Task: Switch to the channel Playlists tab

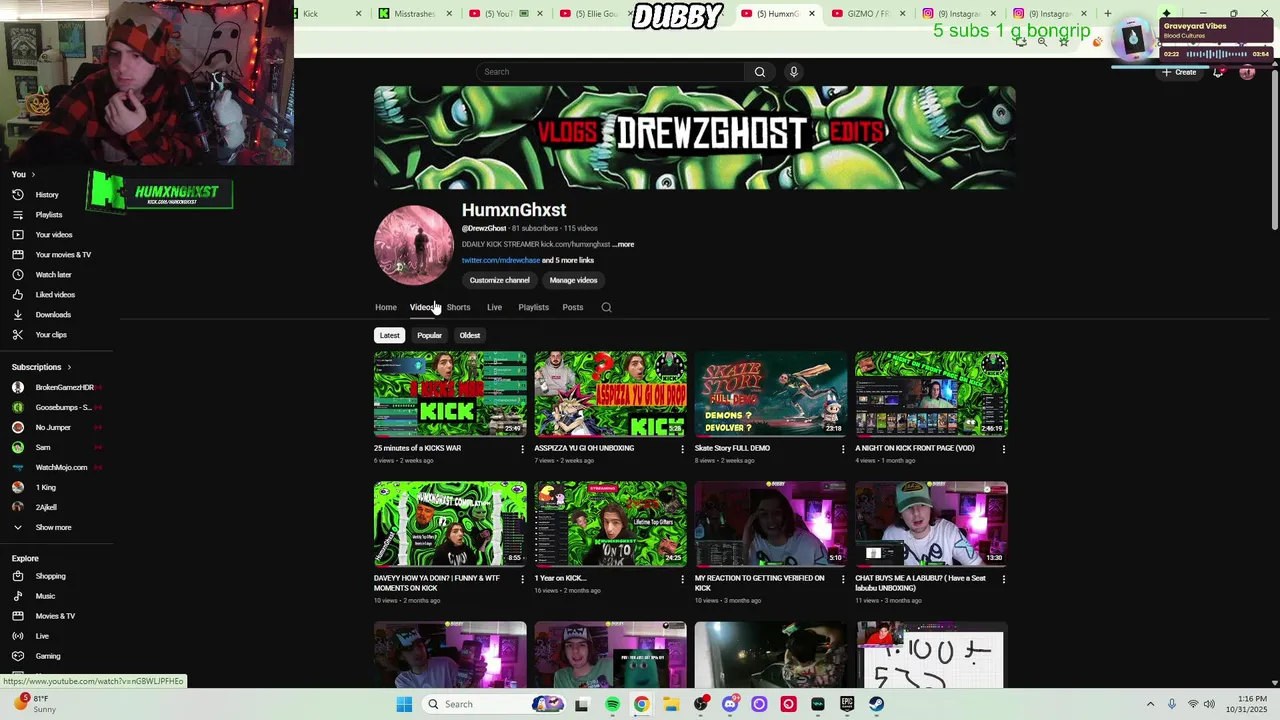Action: 533,307
